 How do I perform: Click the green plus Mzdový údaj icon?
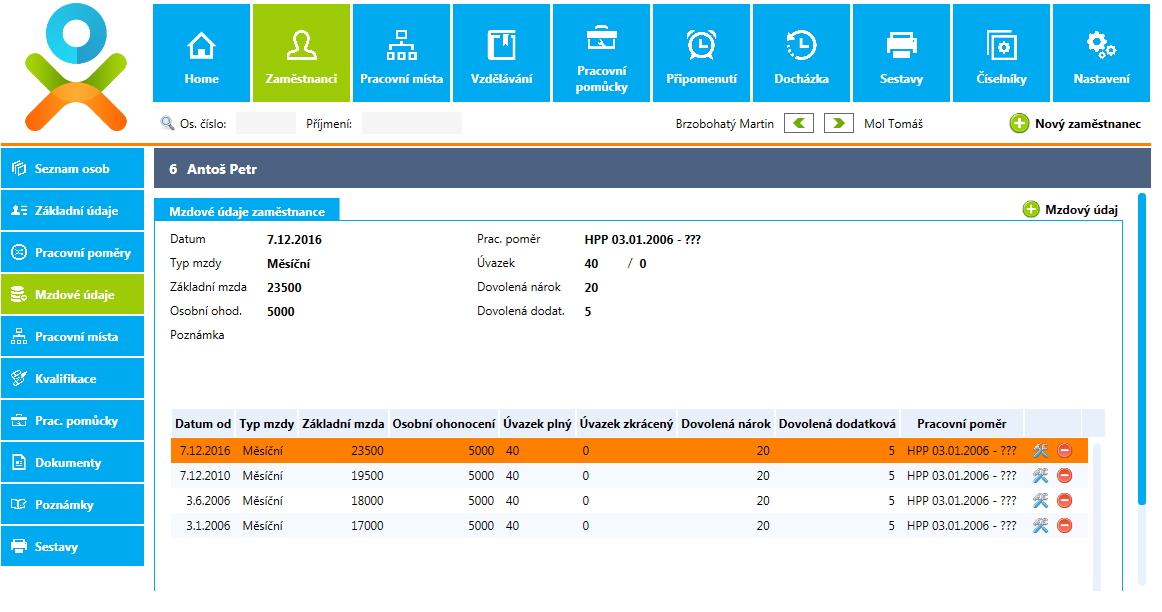tap(1031, 210)
